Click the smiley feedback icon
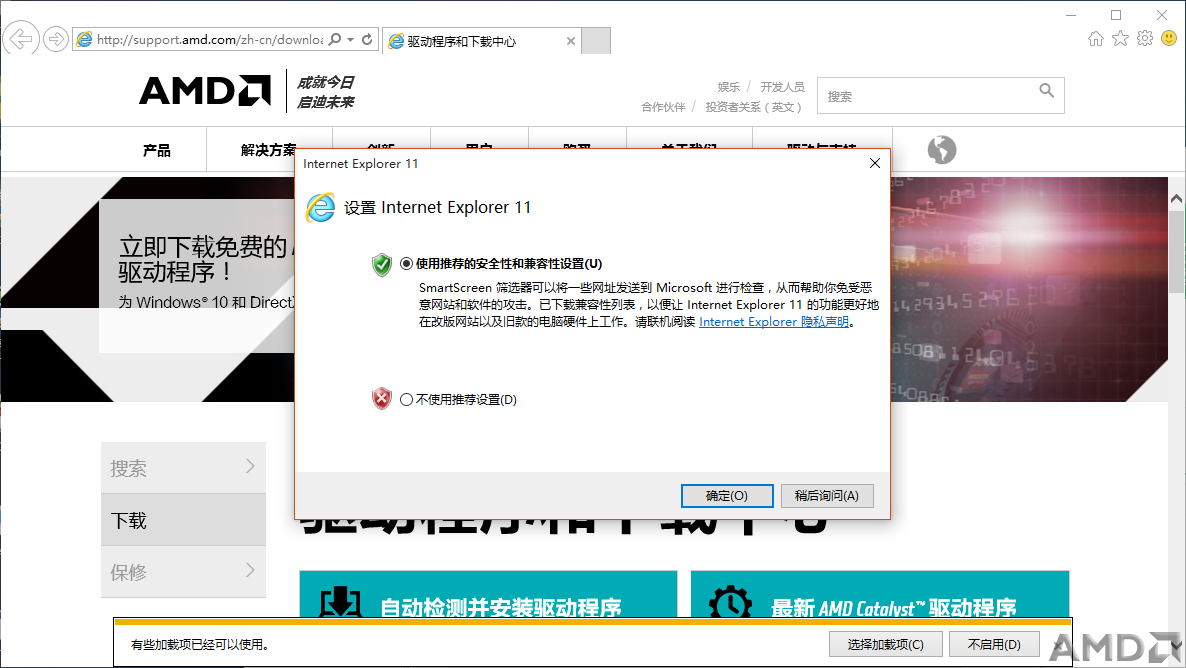Image resolution: width=1186 pixels, height=668 pixels. pos(1169,39)
